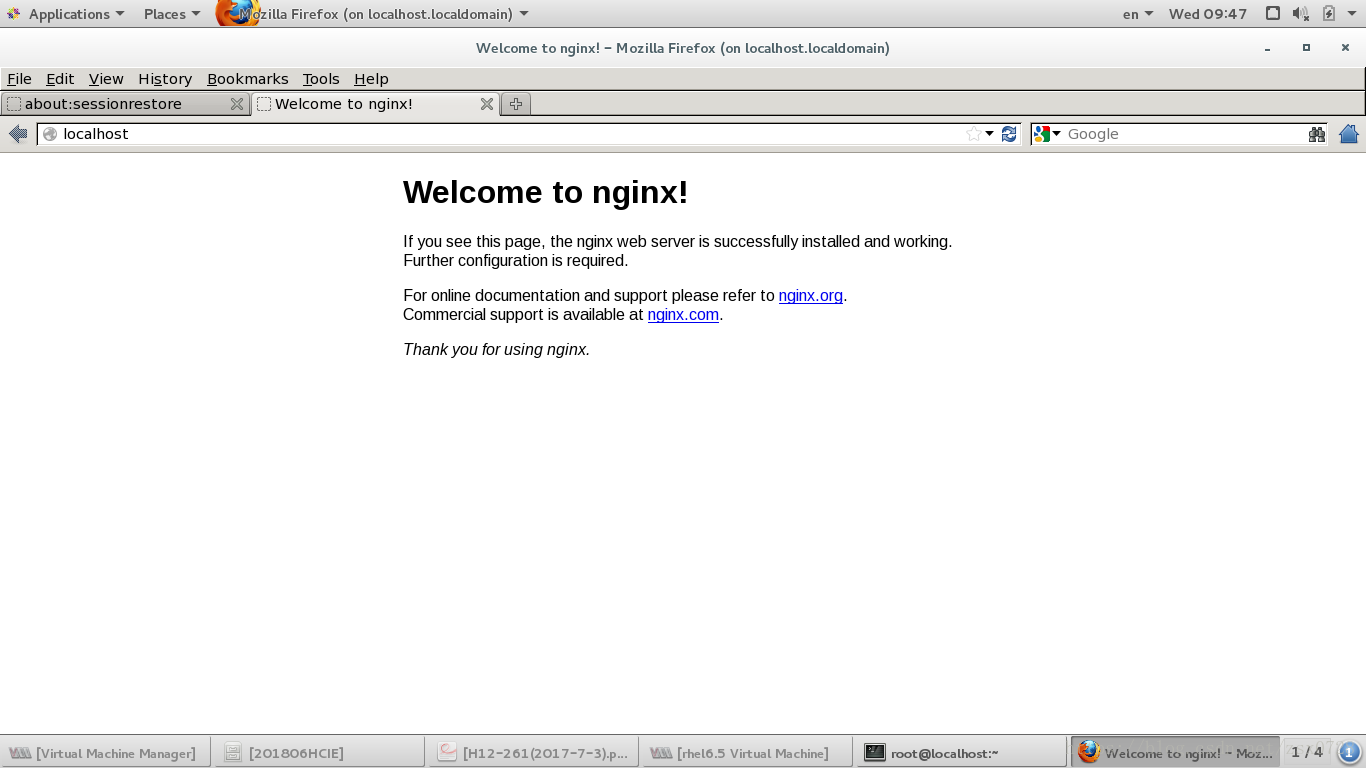The height and width of the screenshot is (768, 1366).
Task: Open the Bookmarks menu
Action: click(x=247, y=79)
